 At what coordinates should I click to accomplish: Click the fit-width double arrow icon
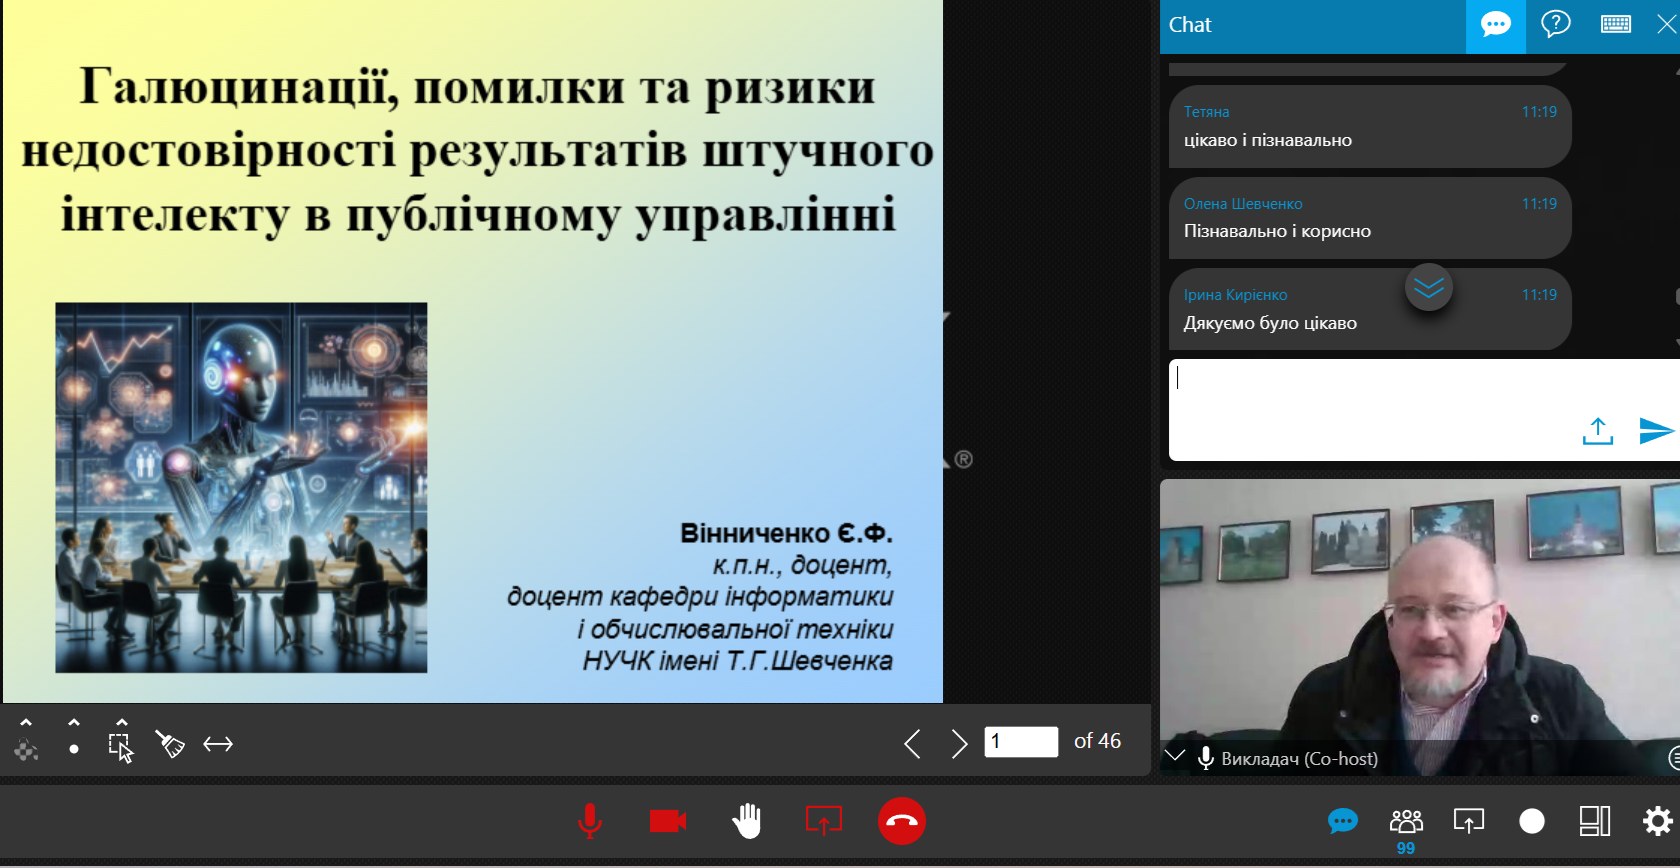pos(218,744)
